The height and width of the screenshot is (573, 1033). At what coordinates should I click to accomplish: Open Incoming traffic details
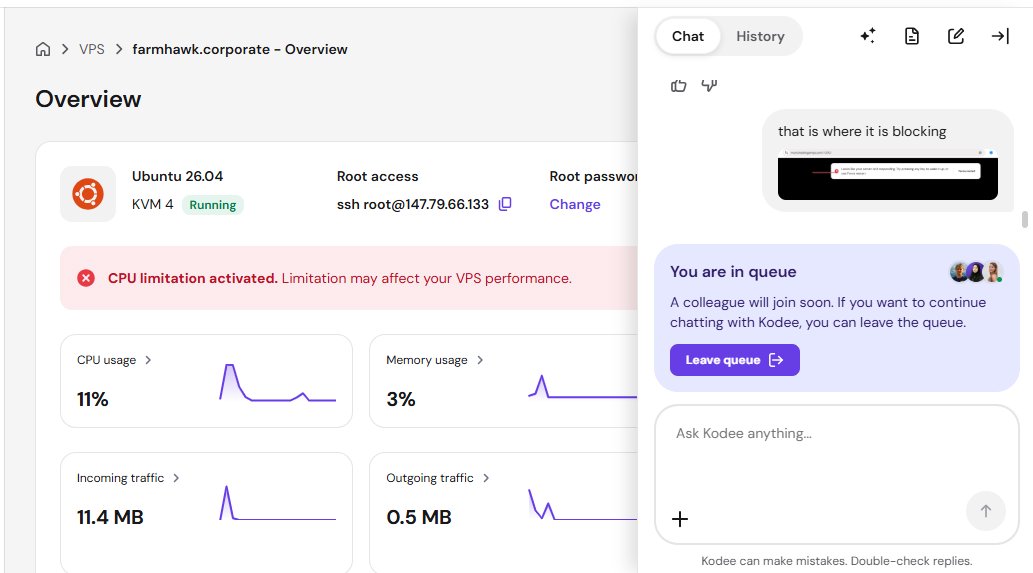point(128,478)
